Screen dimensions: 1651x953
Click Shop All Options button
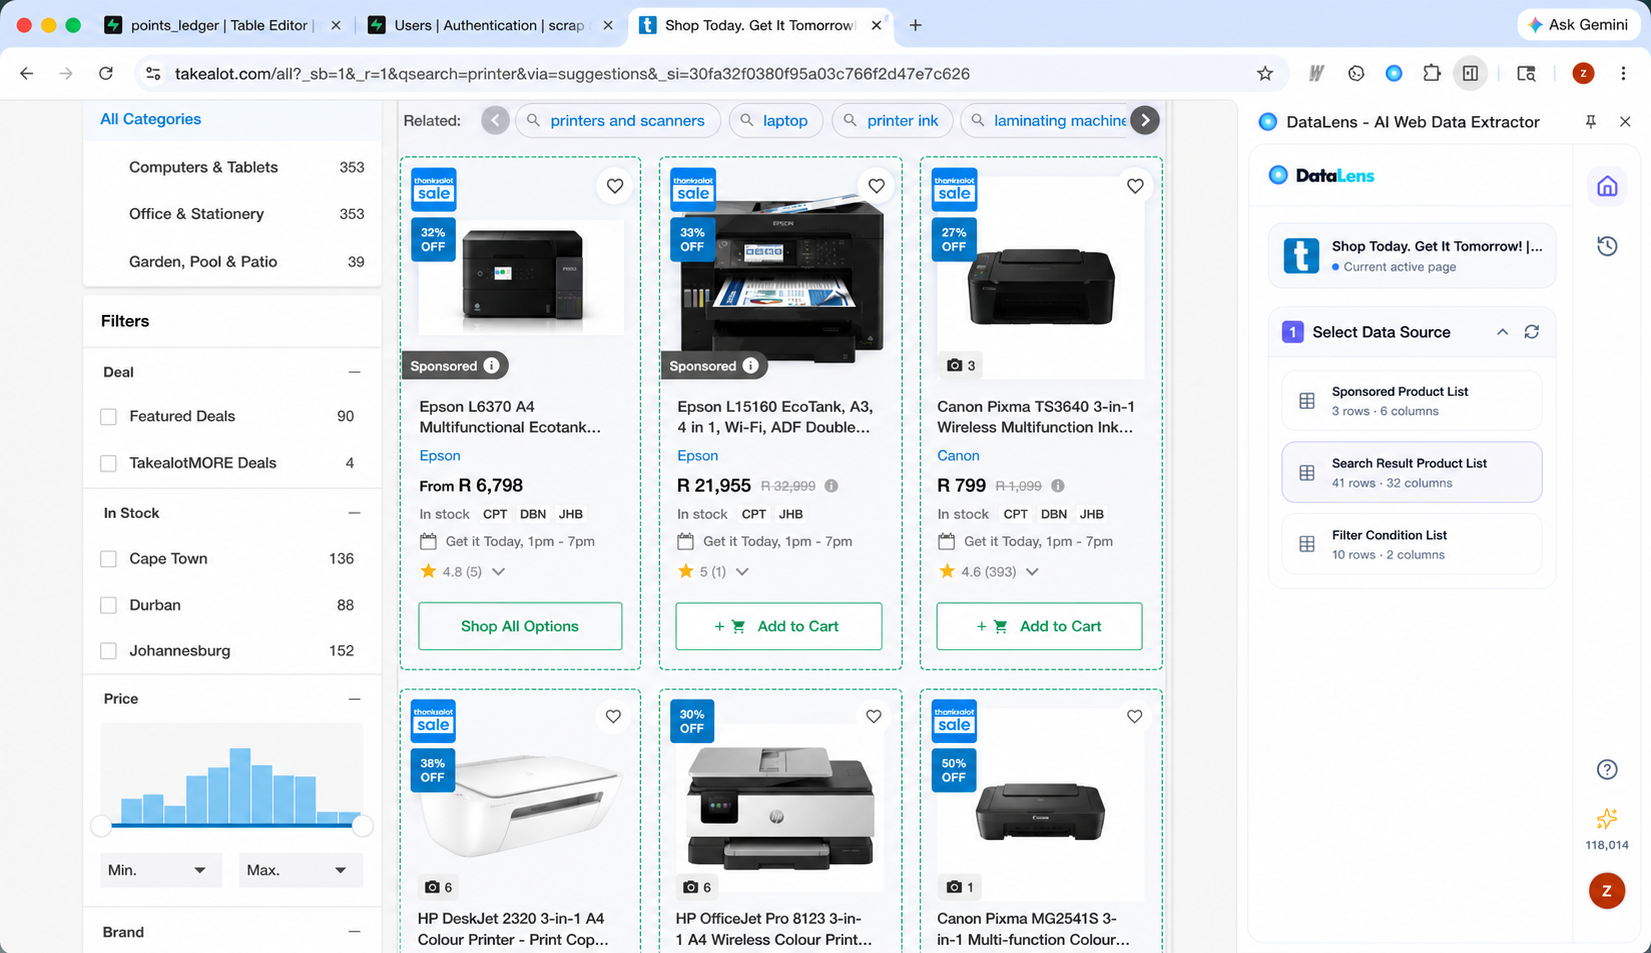coord(520,626)
